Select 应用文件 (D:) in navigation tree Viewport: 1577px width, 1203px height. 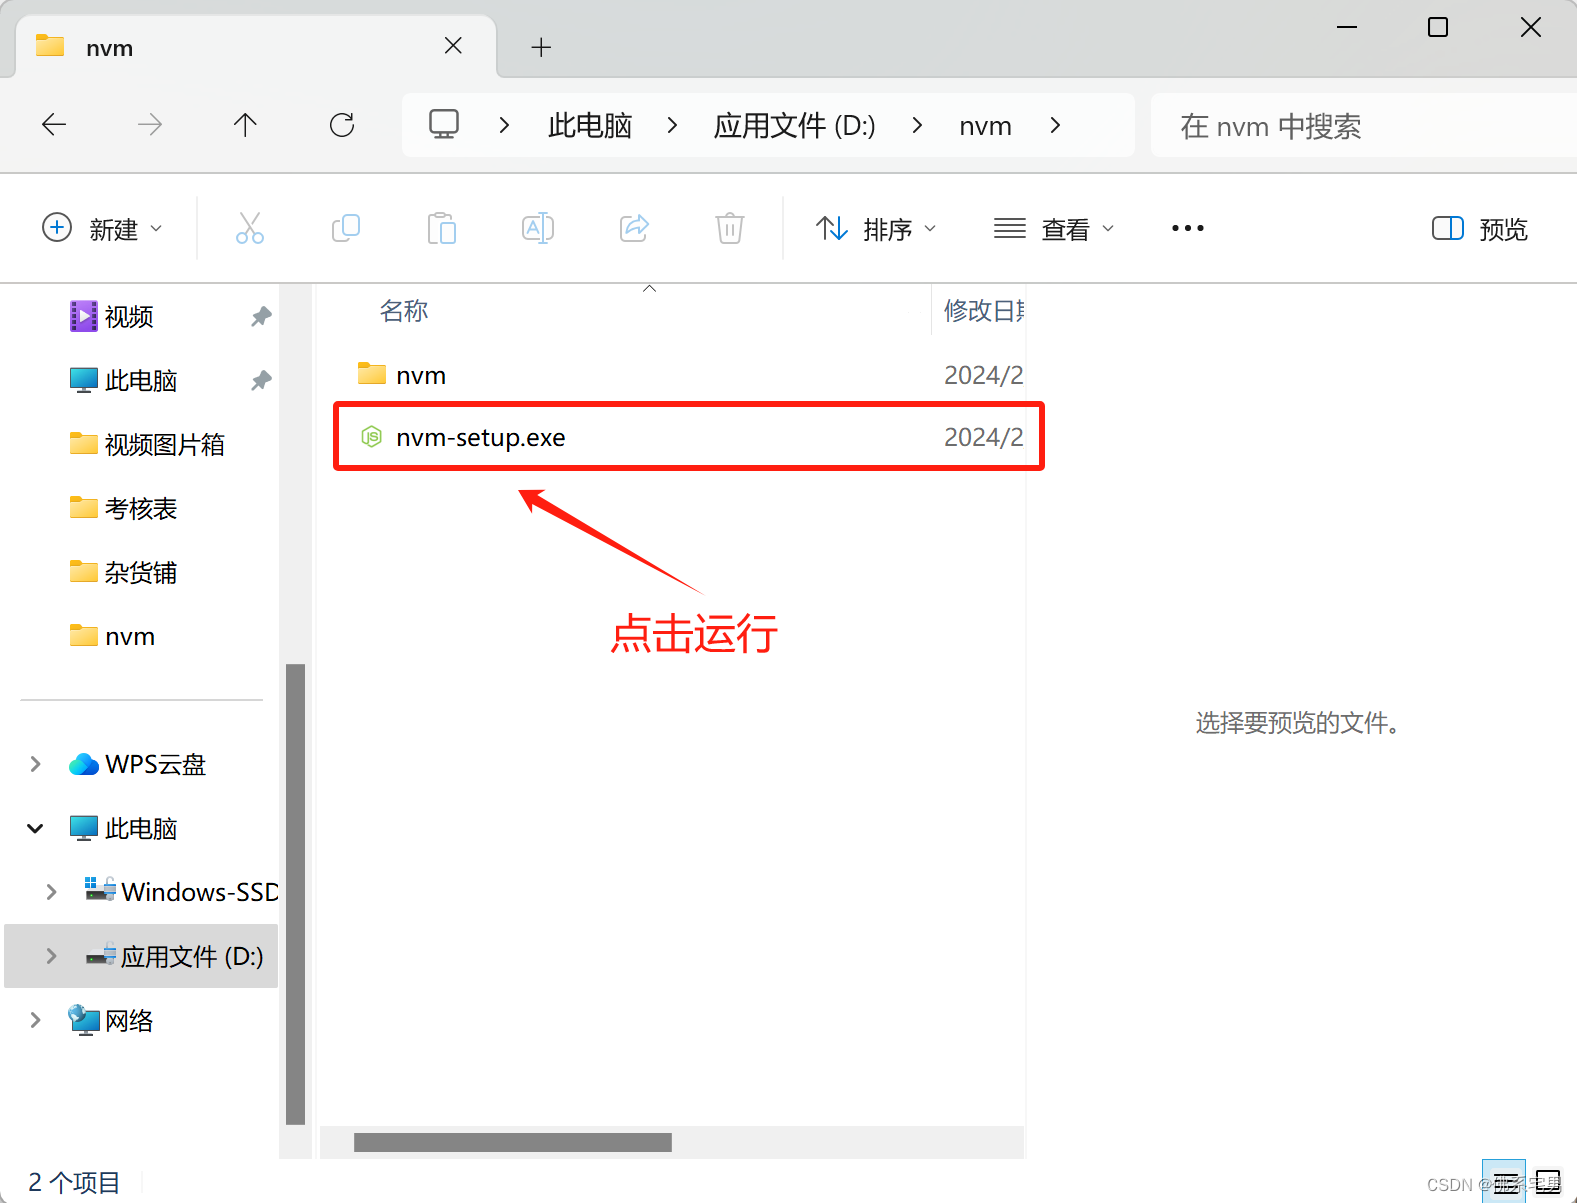(x=191, y=957)
